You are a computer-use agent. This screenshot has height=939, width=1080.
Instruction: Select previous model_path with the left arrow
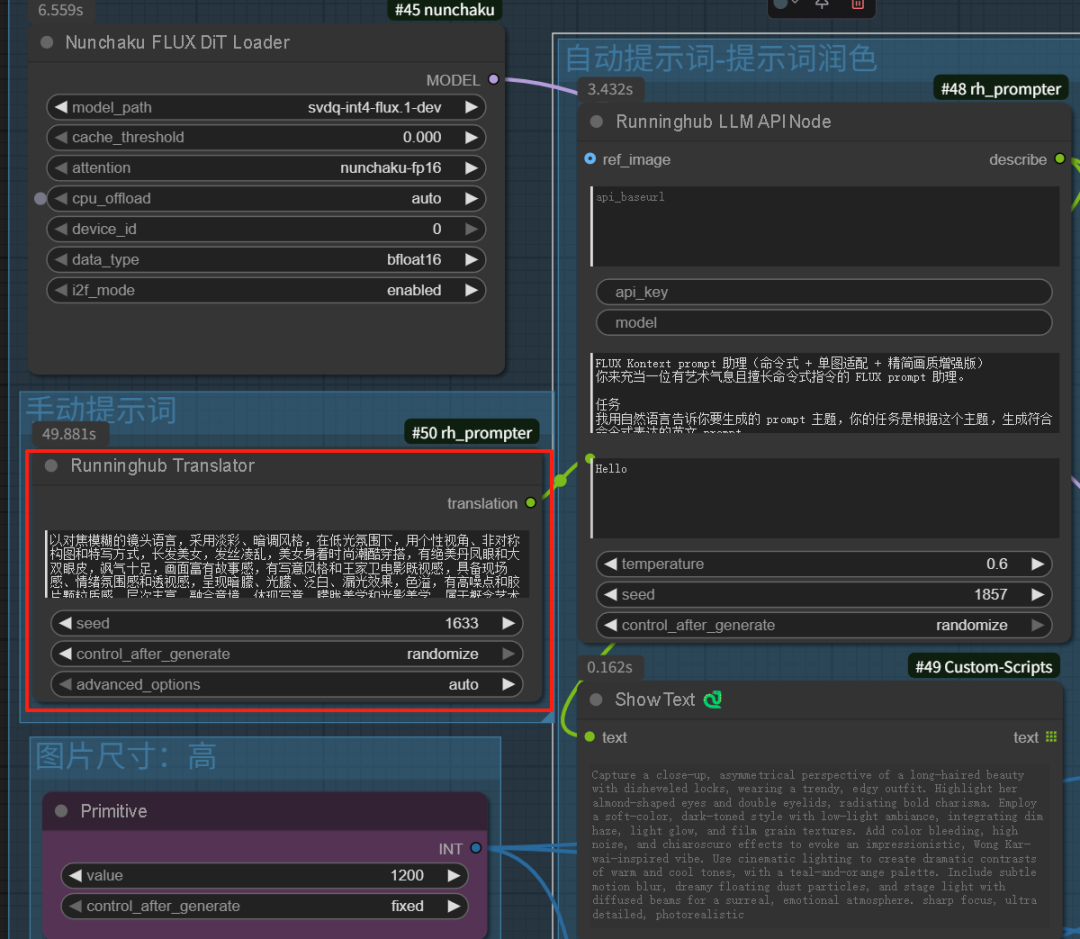pyautogui.click(x=61, y=107)
